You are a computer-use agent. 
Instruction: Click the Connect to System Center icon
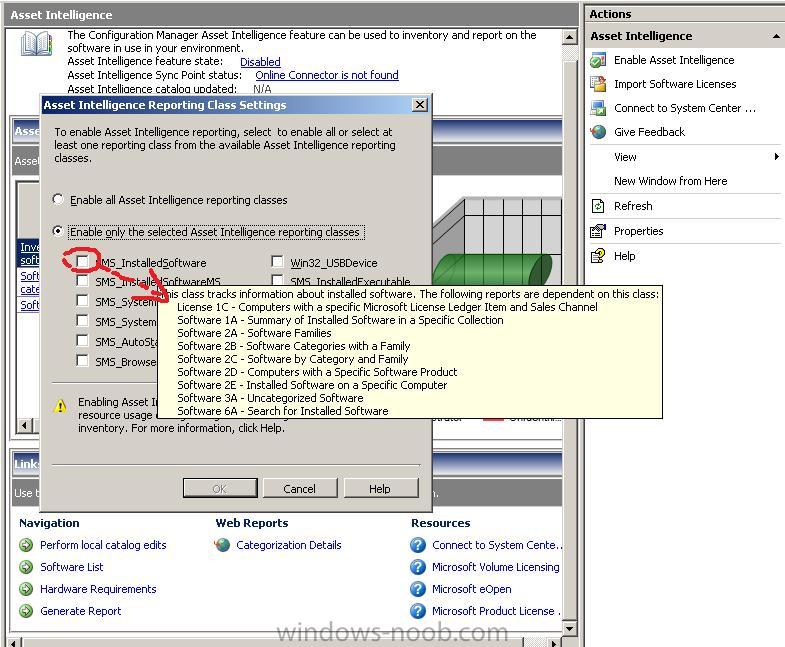point(598,108)
